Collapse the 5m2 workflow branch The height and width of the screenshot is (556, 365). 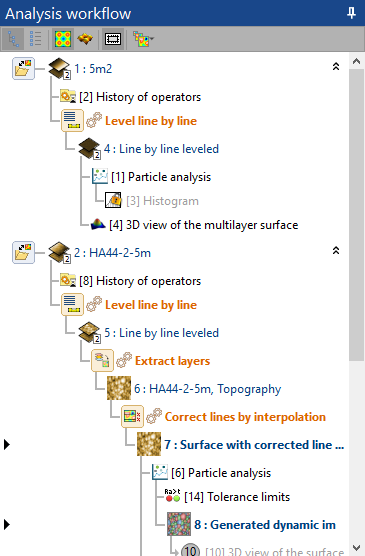pos(336,66)
